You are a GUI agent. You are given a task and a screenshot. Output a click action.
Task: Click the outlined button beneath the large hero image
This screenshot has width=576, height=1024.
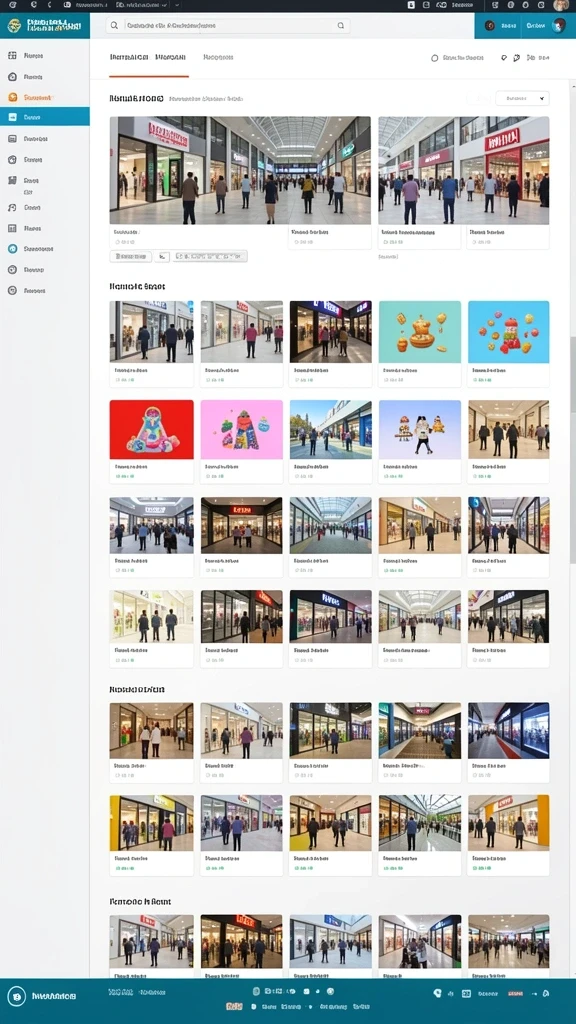tap(131, 257)
